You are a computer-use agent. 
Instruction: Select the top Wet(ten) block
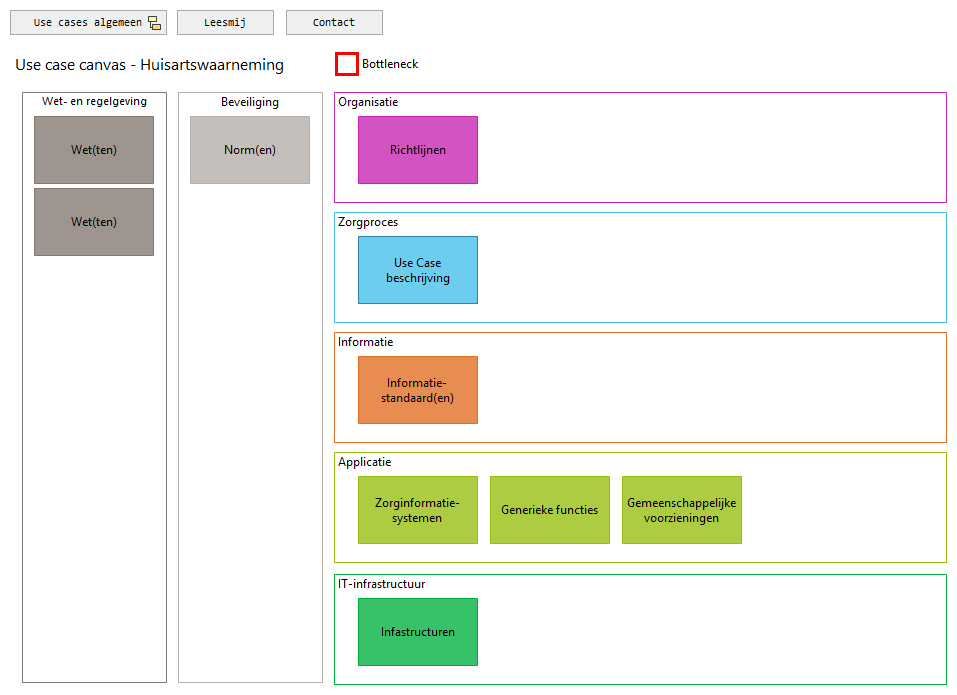[x=93, y=150]
